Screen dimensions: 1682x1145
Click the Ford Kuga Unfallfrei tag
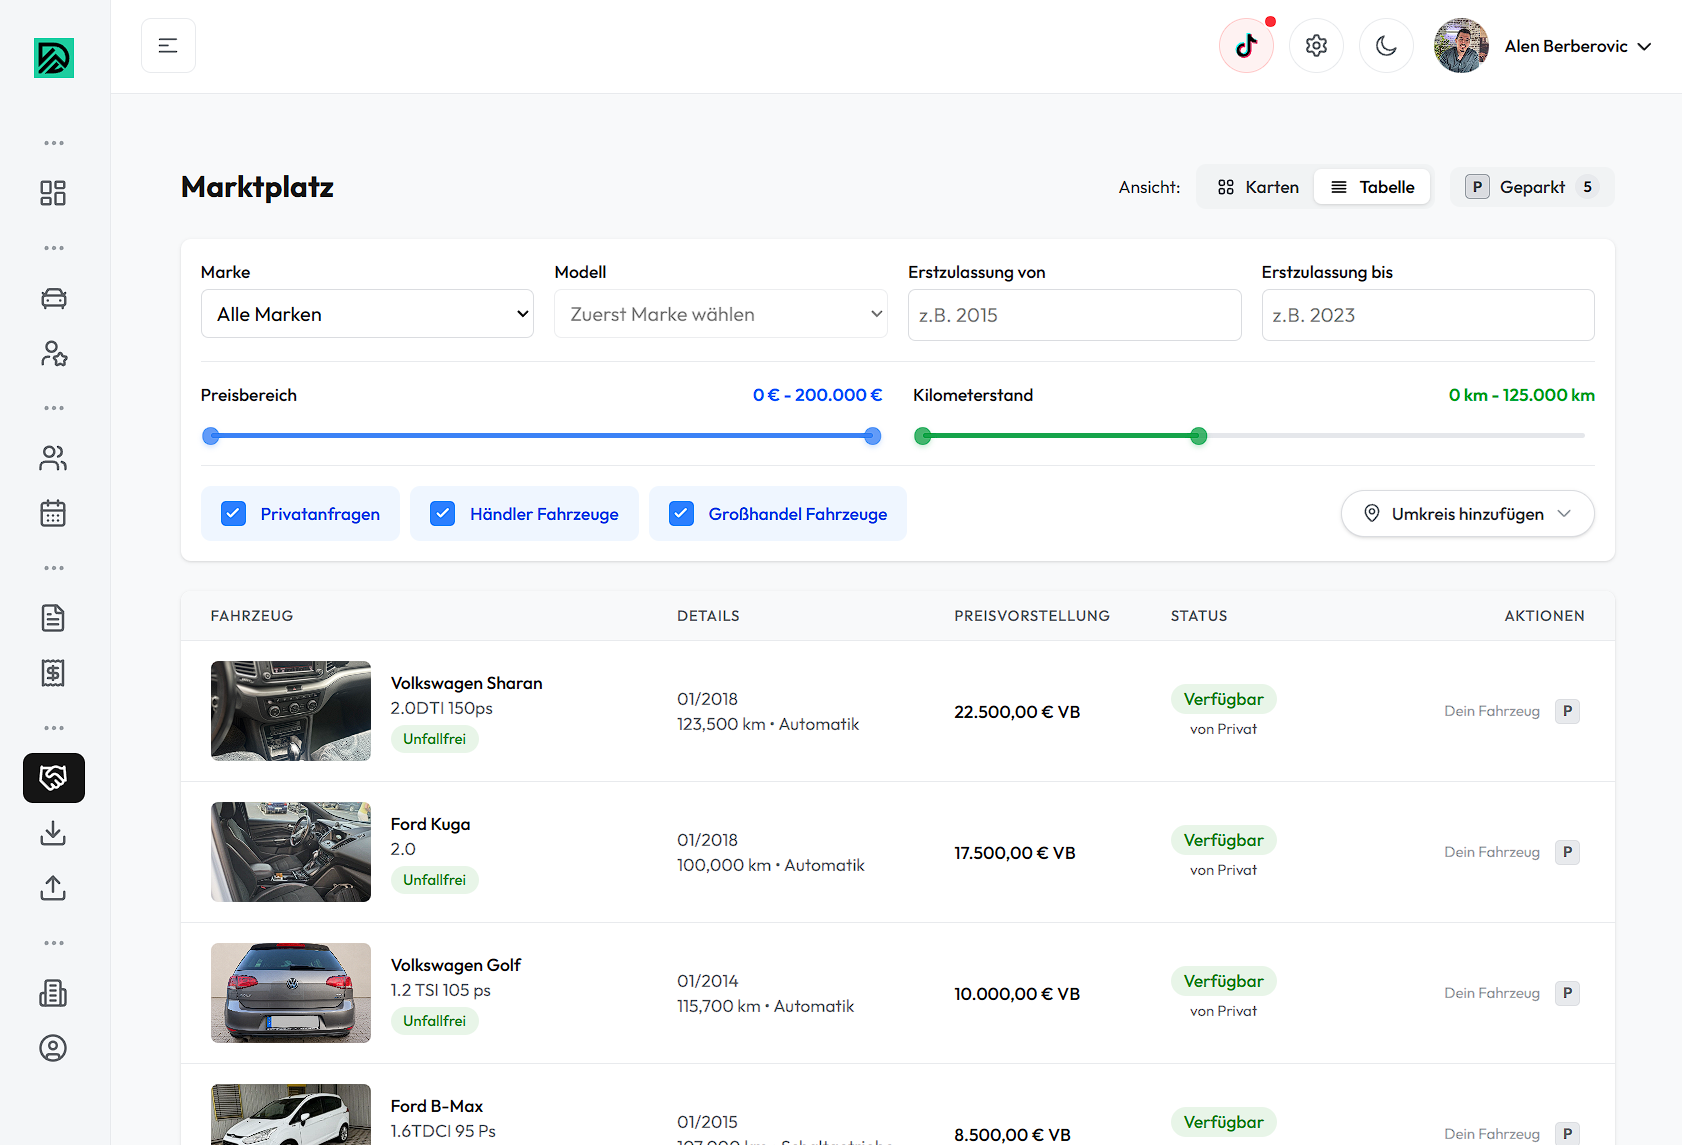(434, 880)
